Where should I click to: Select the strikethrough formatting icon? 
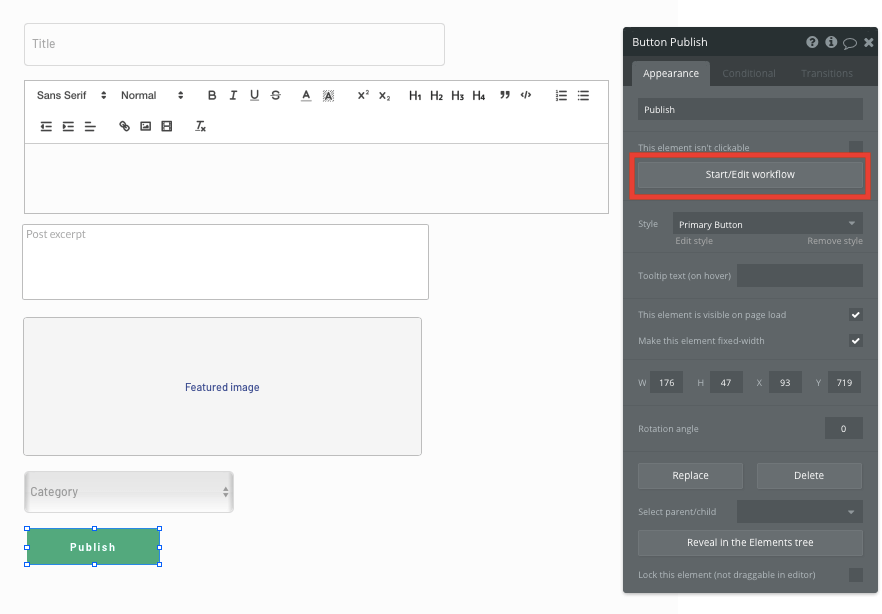tap(275, 95)
